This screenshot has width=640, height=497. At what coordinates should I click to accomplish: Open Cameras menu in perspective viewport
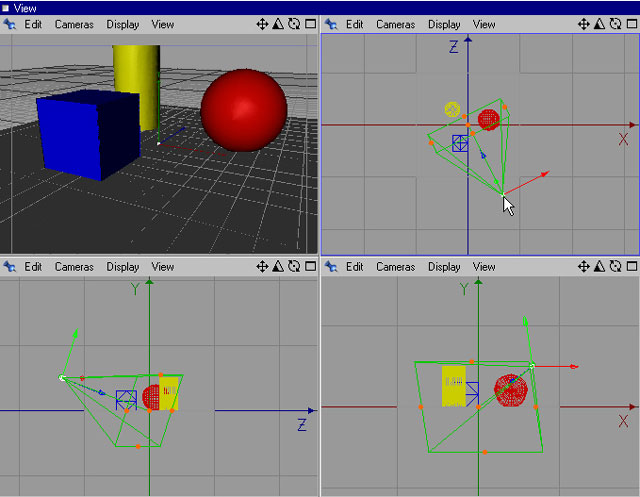point(74,24)
